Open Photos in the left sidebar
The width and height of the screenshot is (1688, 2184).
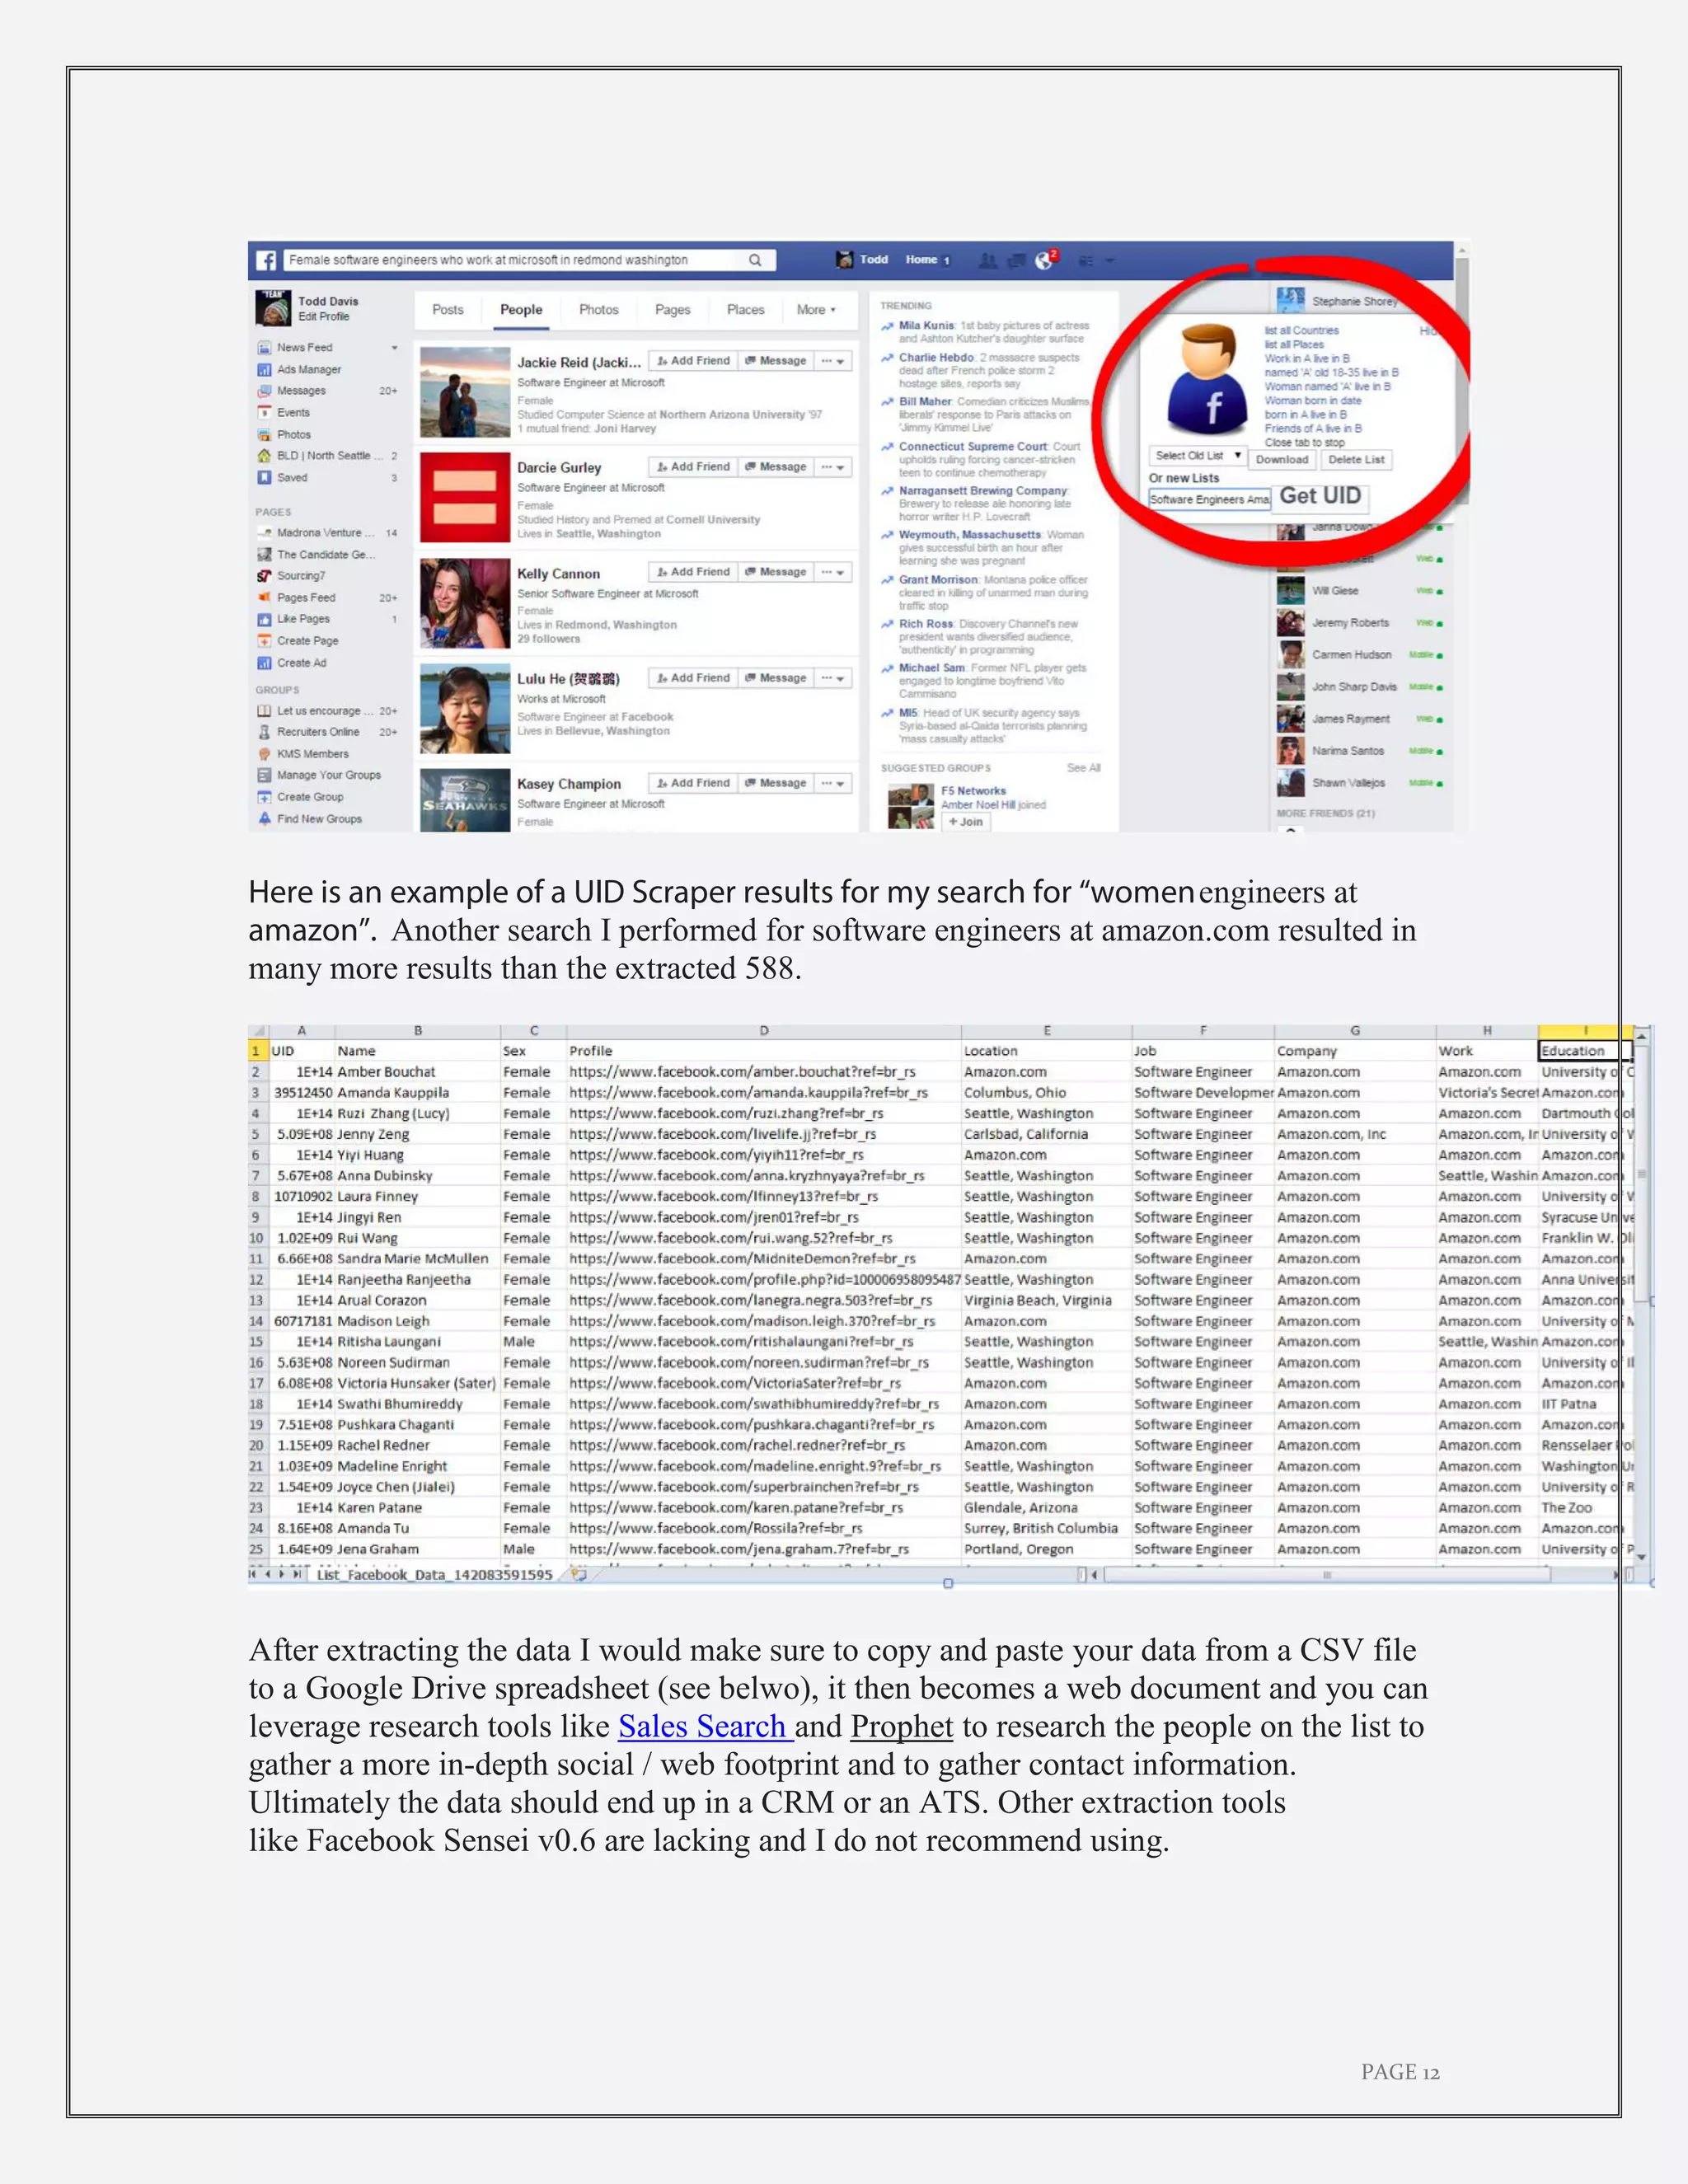[293, 434]
